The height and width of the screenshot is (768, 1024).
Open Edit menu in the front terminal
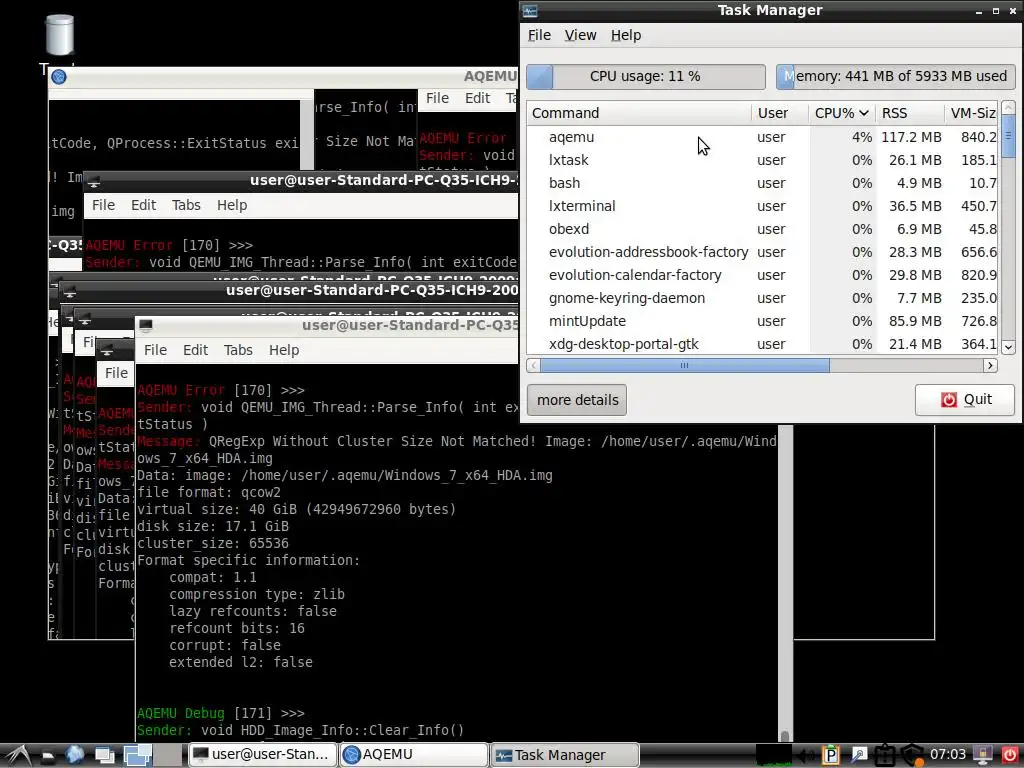click(x=195, y=350)
